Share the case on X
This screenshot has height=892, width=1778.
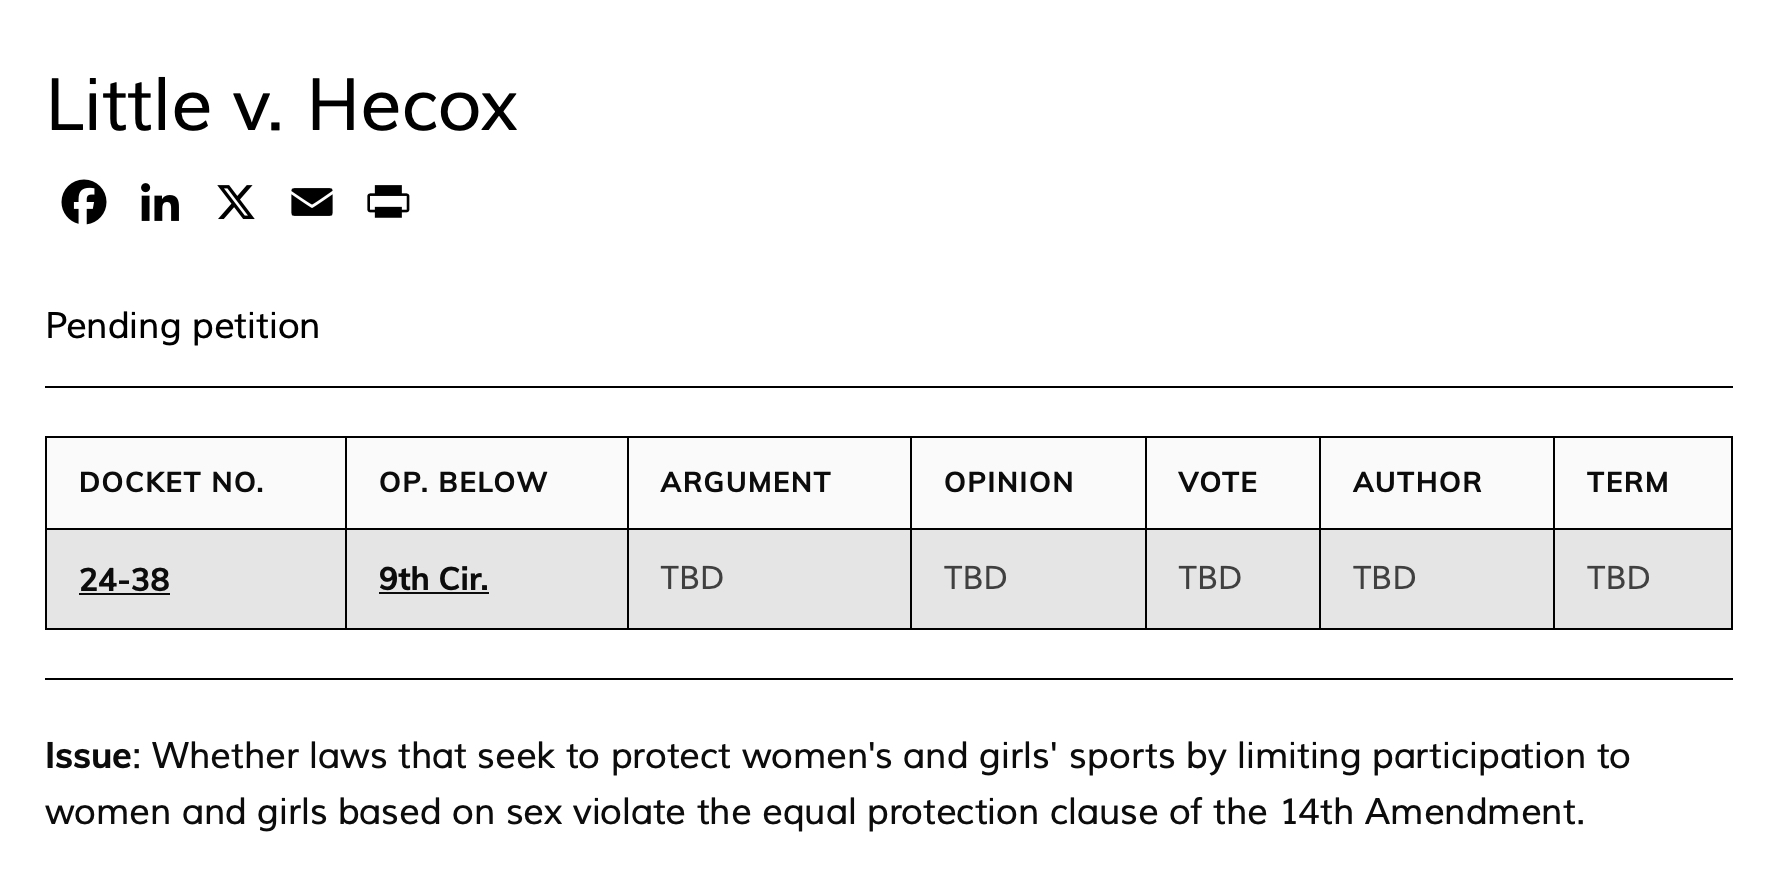(236, 202)
